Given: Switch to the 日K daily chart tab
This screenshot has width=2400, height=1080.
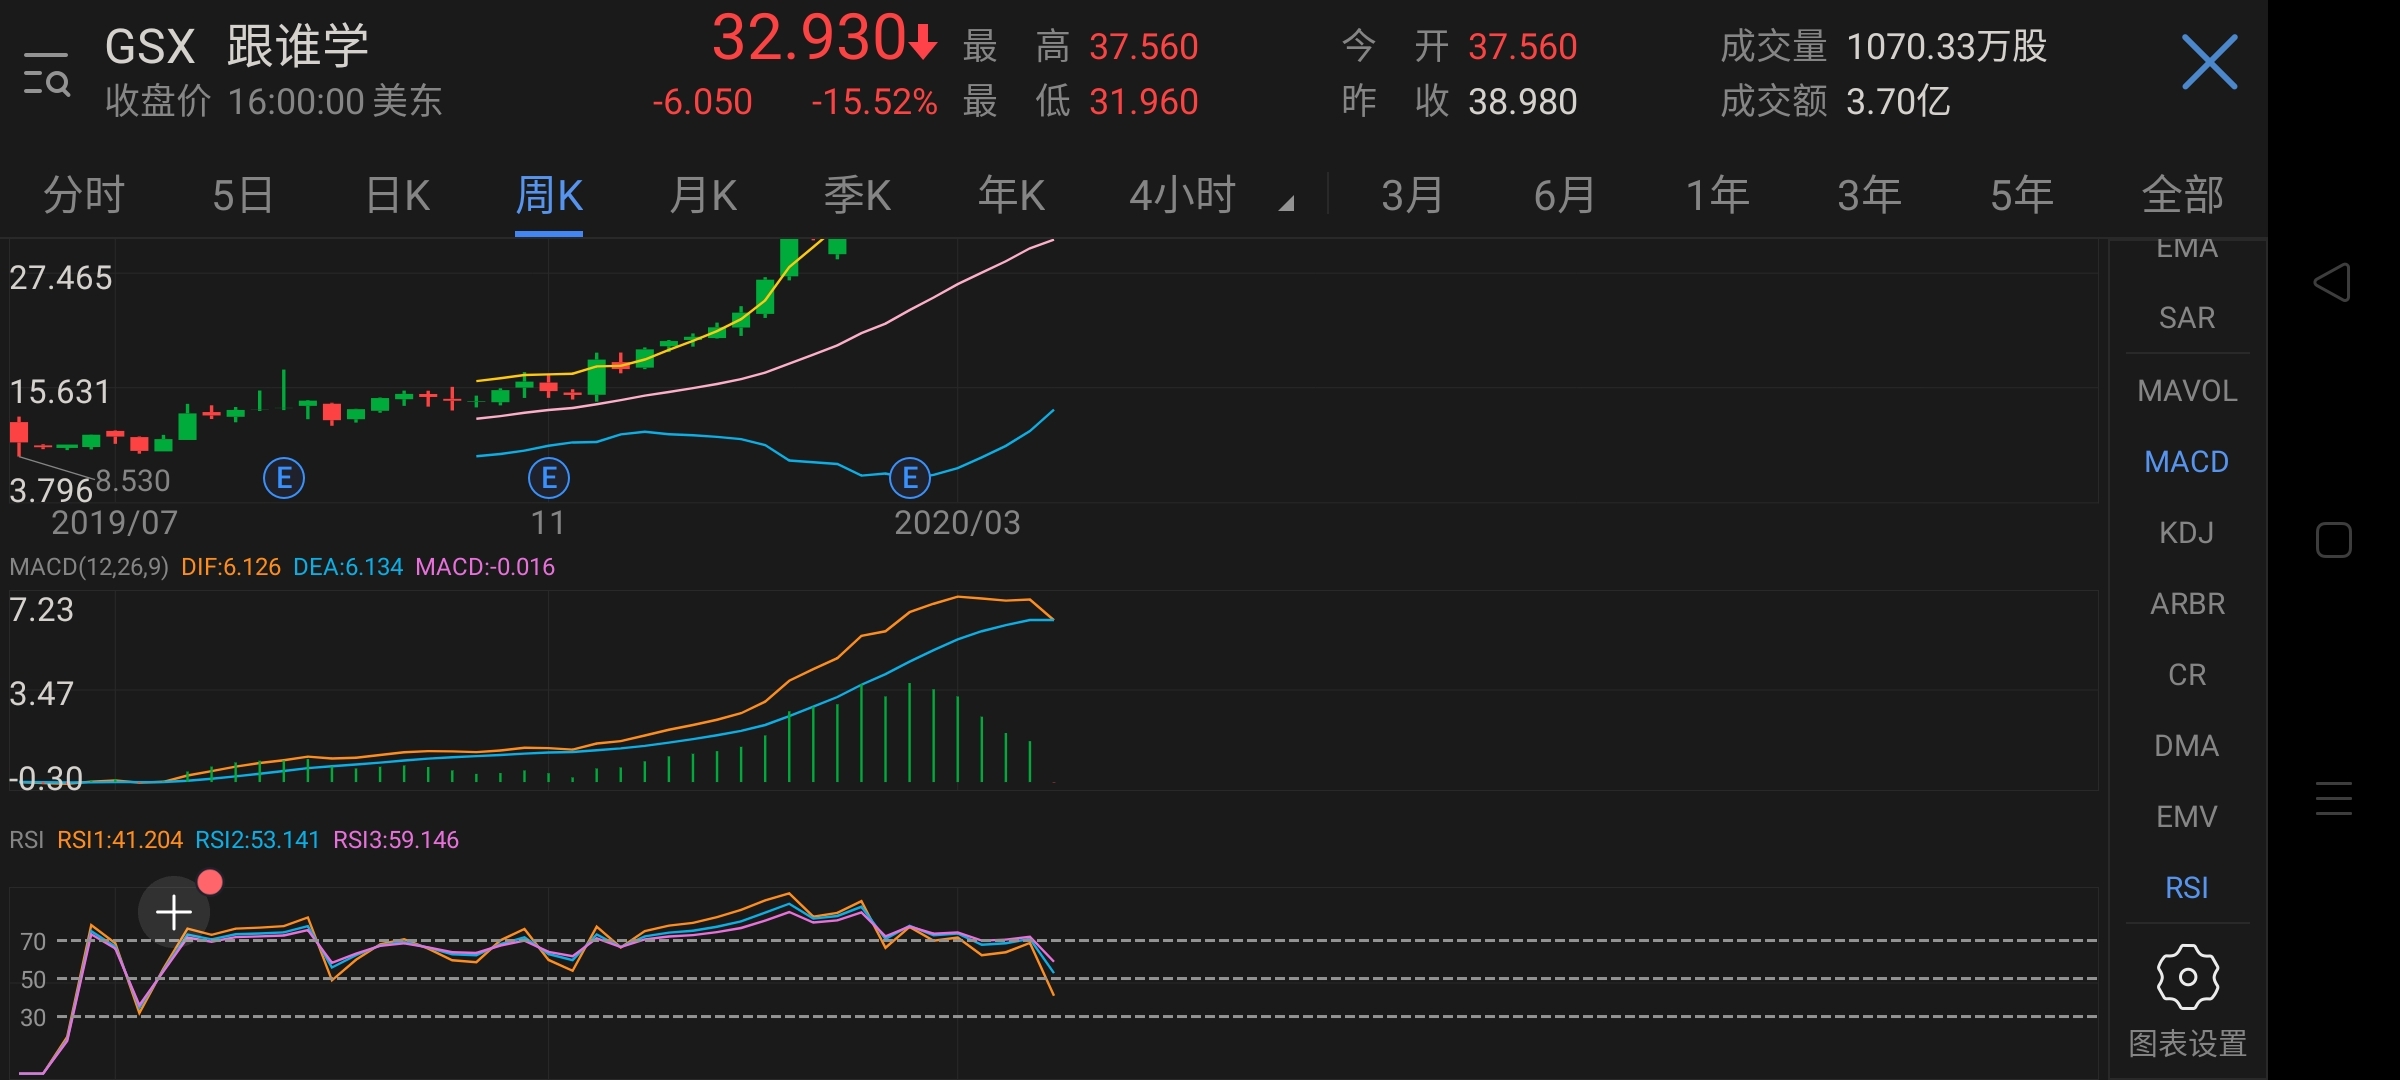Looking at the screenshot, I should [397, 195].
